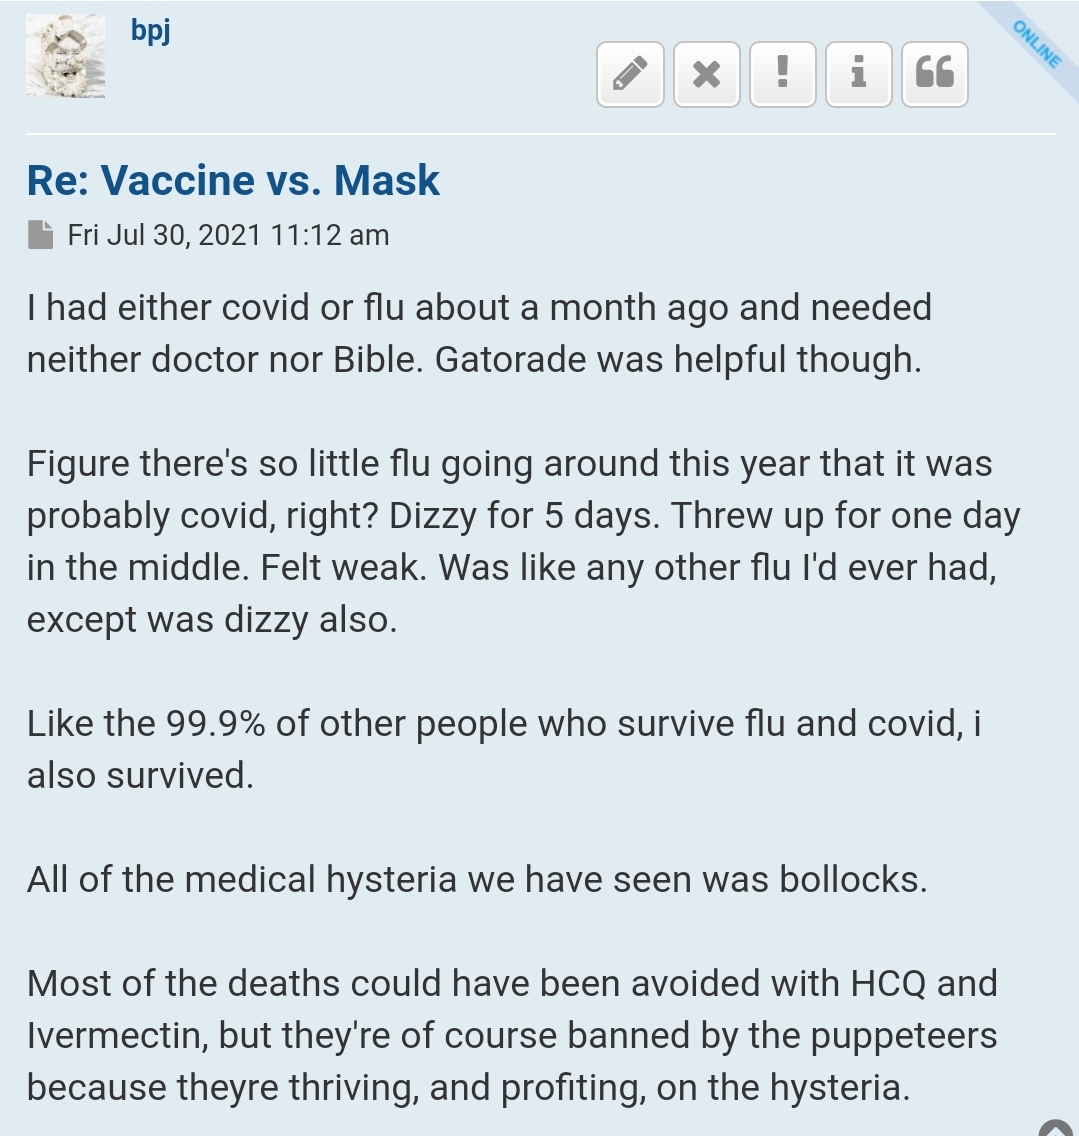The image size is (1079, 1136).
Task: Click the words "except was dizzy also"
Action: click(212, 620)
